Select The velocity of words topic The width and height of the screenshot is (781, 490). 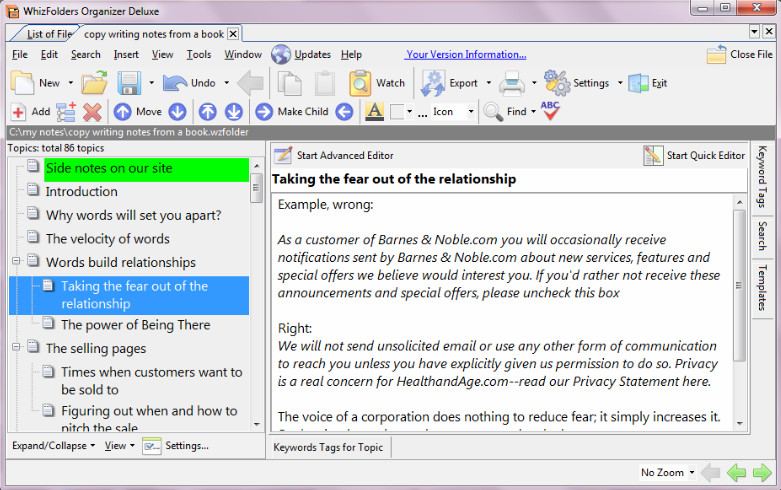click(x=108, y=239)
